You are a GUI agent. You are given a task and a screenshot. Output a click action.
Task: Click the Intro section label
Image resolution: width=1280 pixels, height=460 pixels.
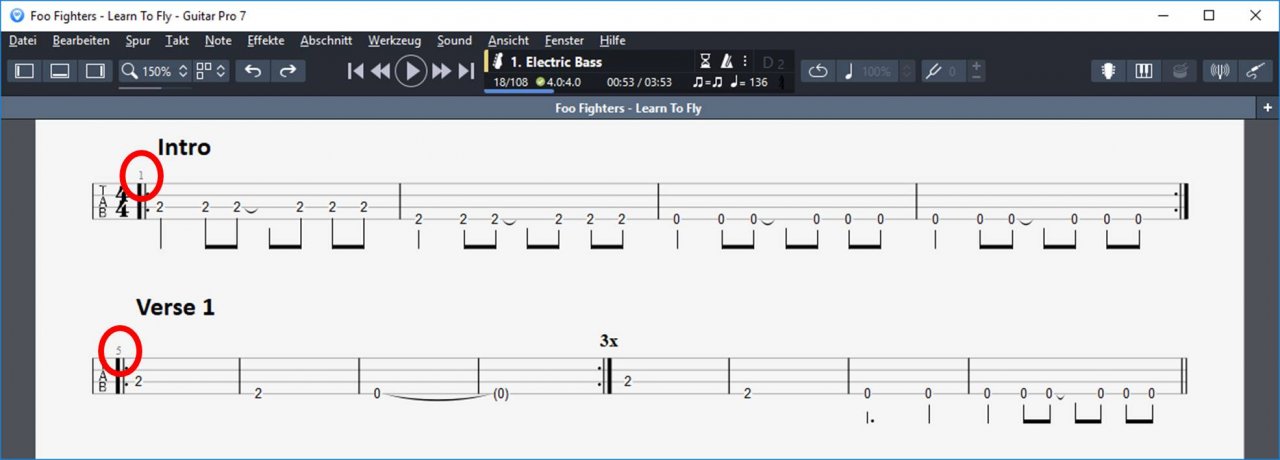point(184,147)
